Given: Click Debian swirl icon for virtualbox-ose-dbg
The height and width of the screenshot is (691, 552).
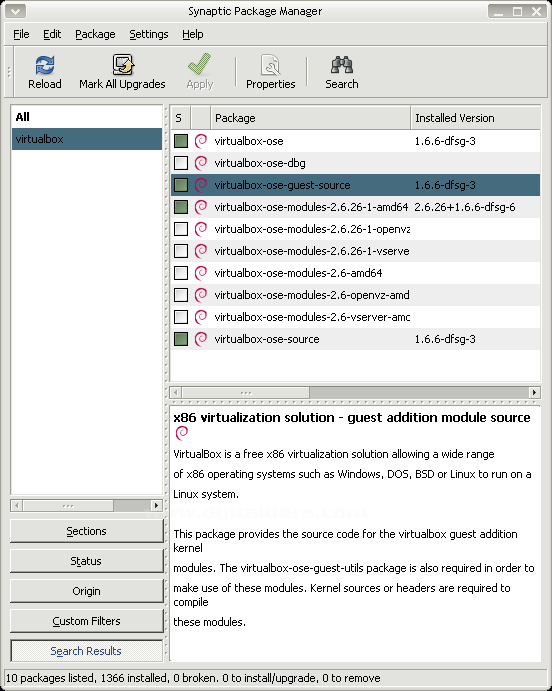Looking at the screenshot, I should (201, 163).
